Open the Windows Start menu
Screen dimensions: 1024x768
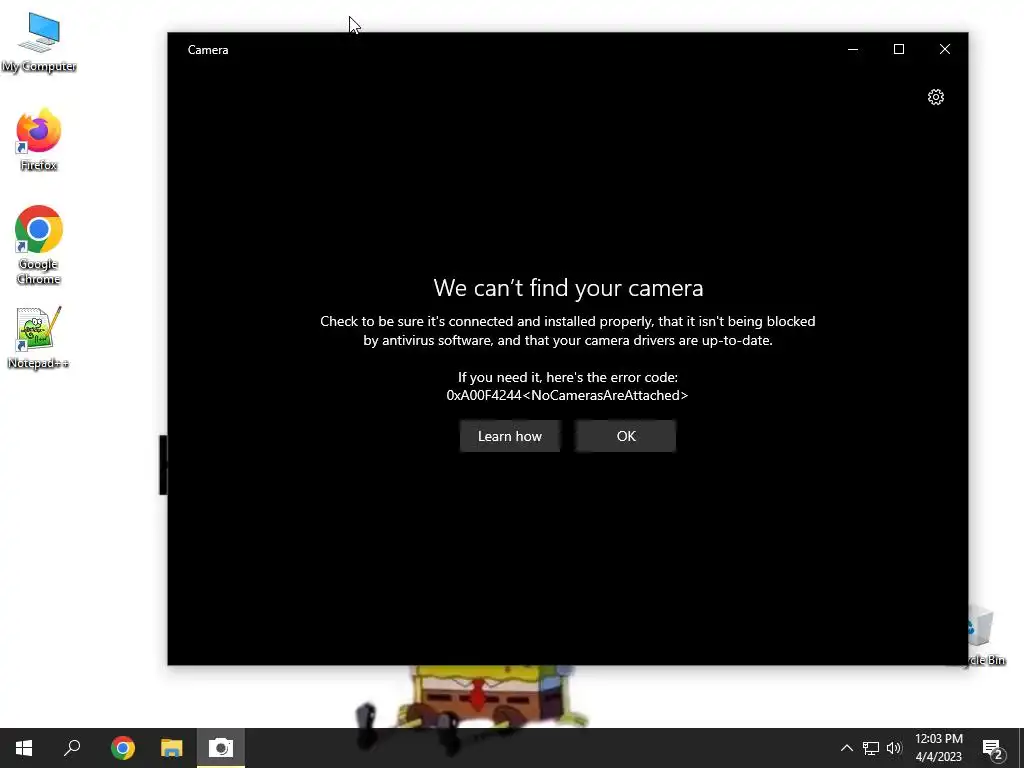pos(24,748)
